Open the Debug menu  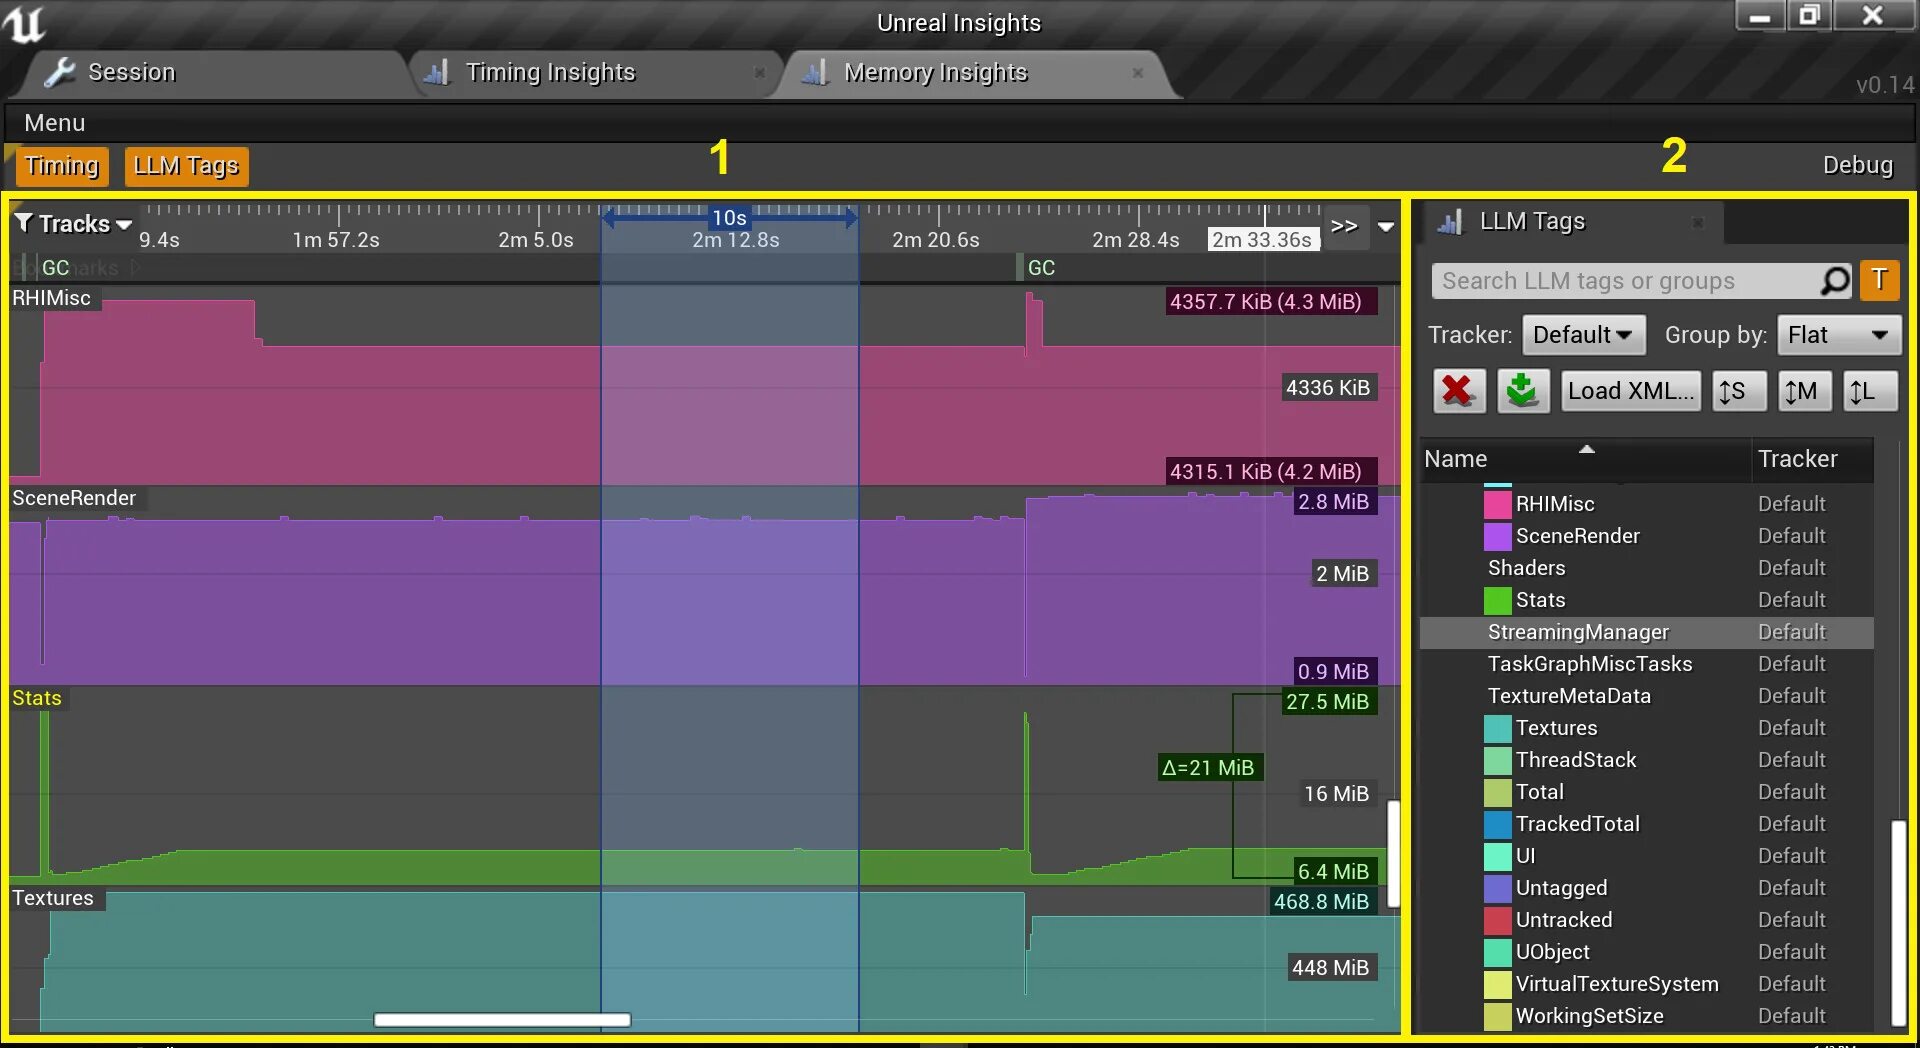click(1858, 165)
